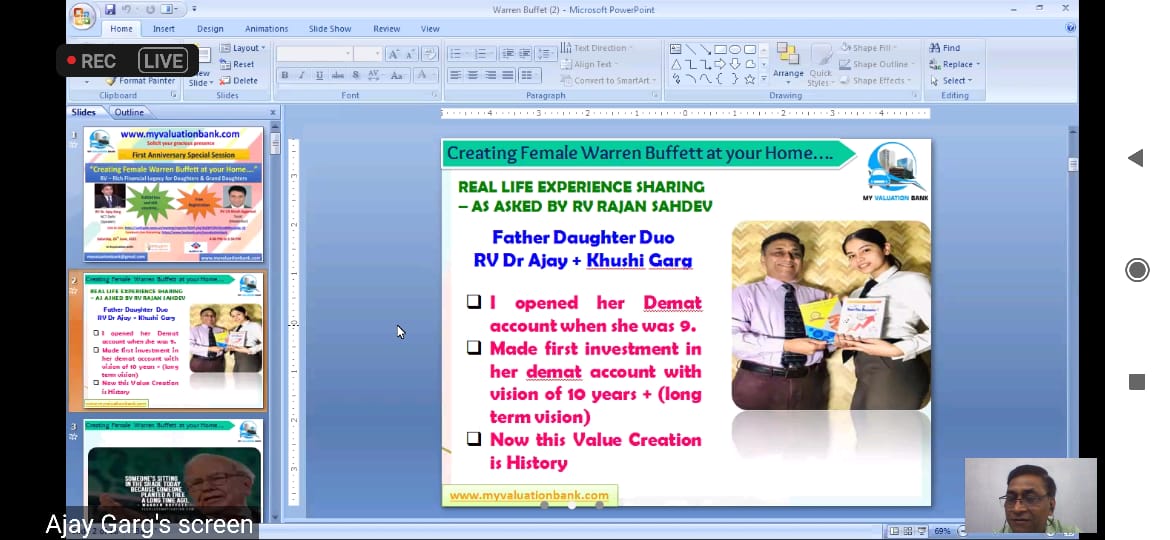Open the PowerPoint Help icon
Viewport: 1170px width, 540px height.
(1071, 28)
